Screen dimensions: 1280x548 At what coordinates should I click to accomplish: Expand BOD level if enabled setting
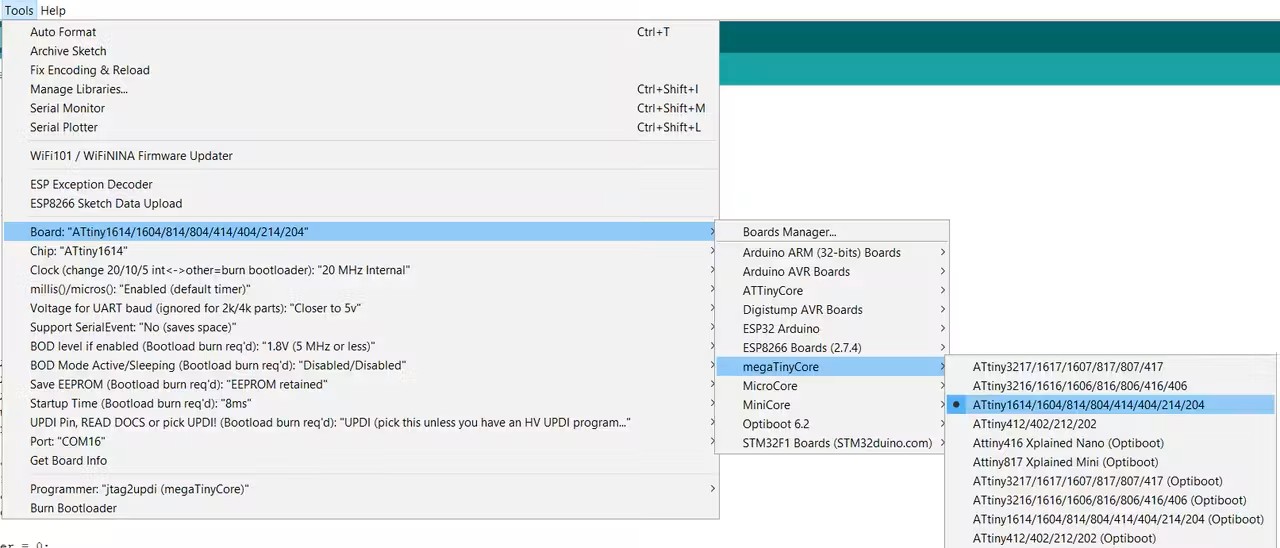360,346
